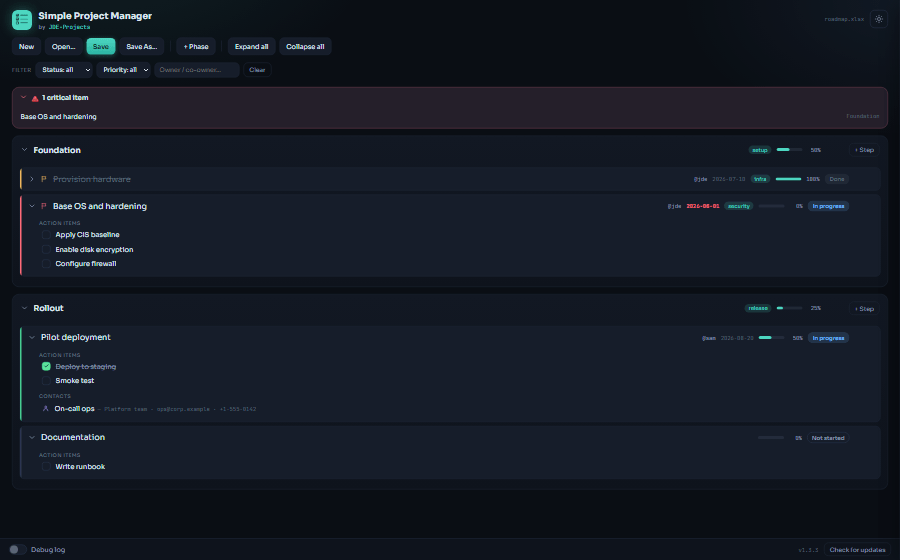Click the Simple Project Manager logo icon
The width and height of the screenshot is (900, 560).
(22, 20)
